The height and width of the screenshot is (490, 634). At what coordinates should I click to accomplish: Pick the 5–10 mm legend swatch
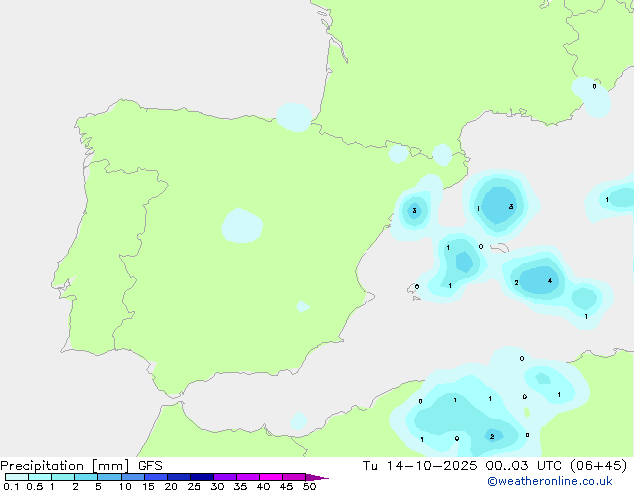109,477
